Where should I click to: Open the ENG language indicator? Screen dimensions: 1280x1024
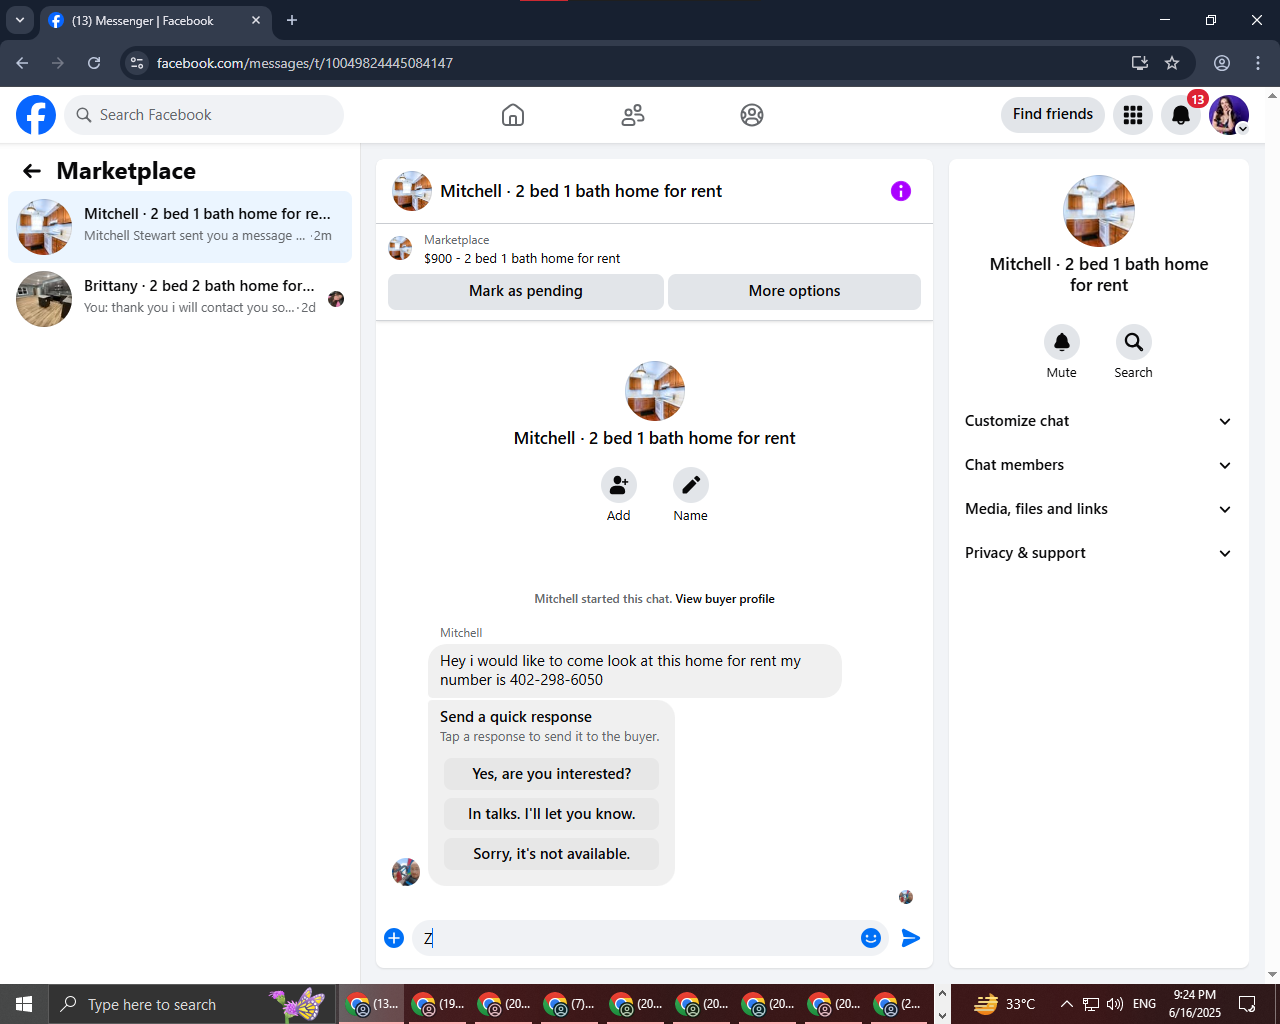coord(1145,1004)
